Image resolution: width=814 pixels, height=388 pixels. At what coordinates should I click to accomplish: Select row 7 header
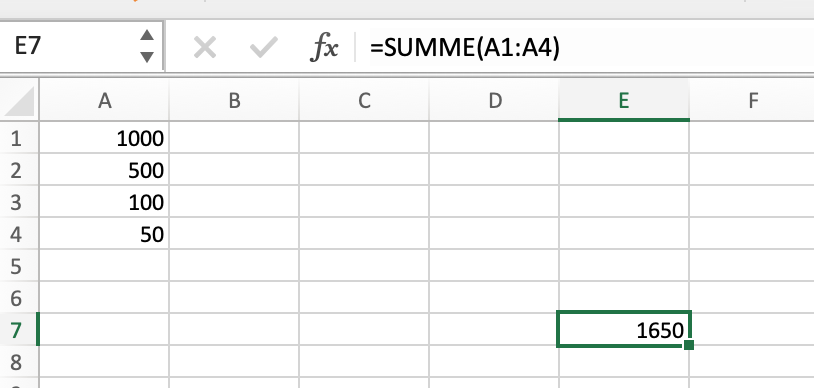[19, 330]
